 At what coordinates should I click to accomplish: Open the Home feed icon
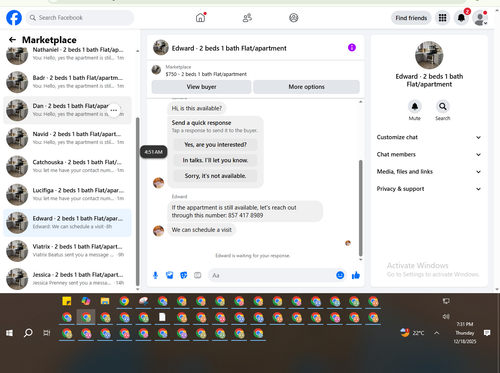coord(200,18)
